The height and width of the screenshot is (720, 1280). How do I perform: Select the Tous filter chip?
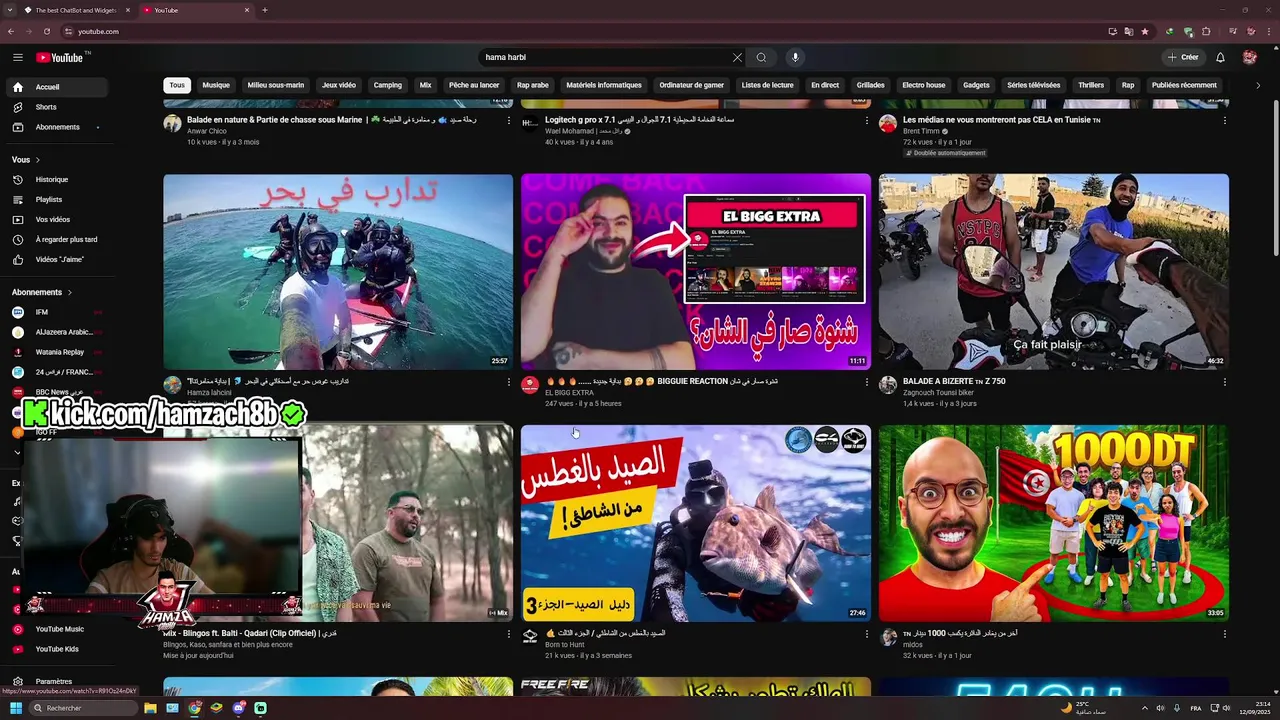[177, 85]
